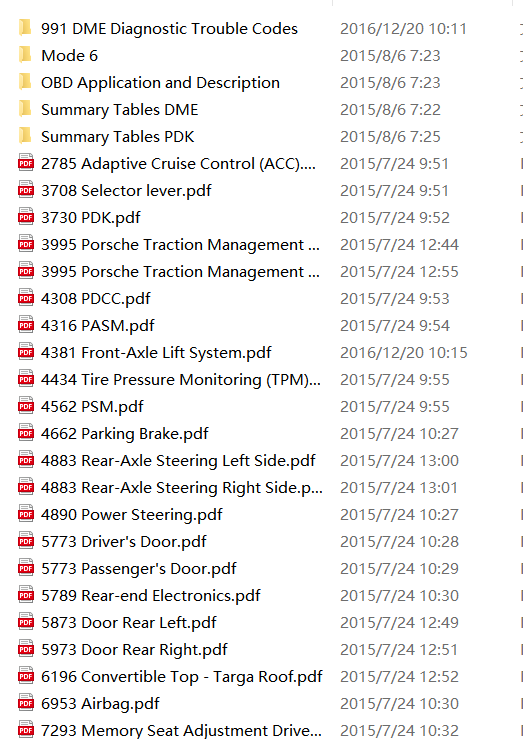Select file name 5789 Rear-end Electronics.pdf
The width and height of the screenshot is (523, 748).
point(151,595)
